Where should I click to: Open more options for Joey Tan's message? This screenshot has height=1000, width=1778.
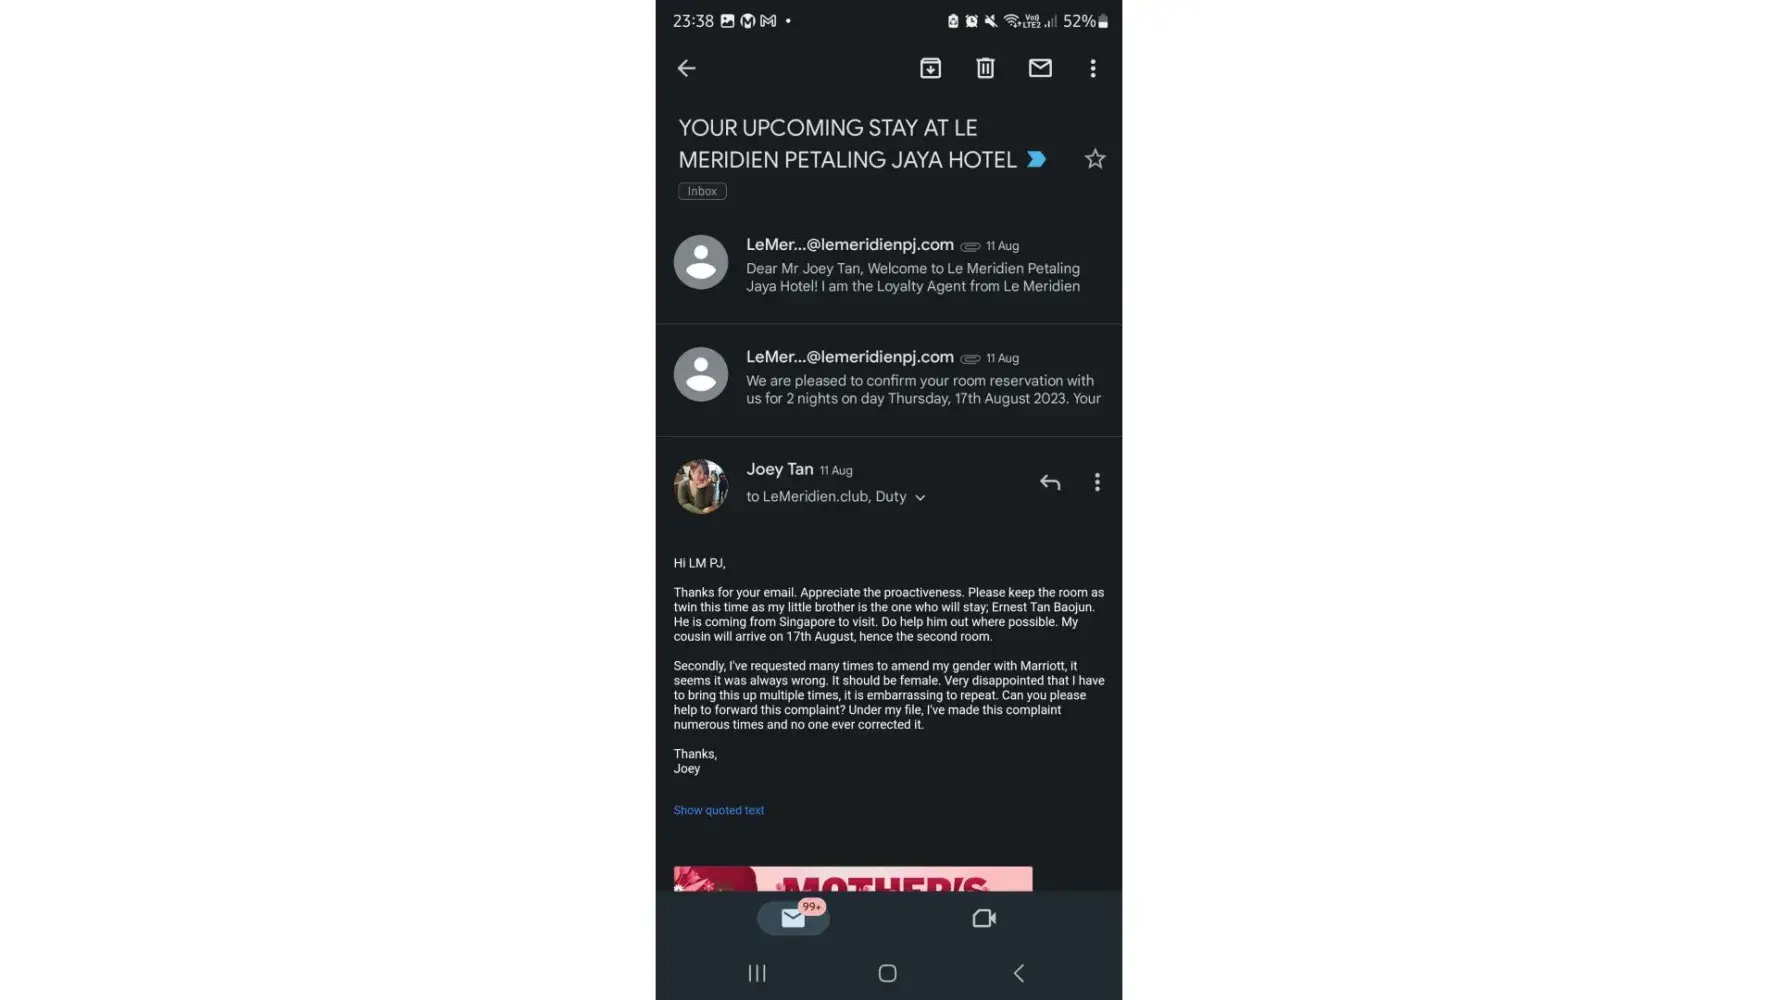point(1097,482)
